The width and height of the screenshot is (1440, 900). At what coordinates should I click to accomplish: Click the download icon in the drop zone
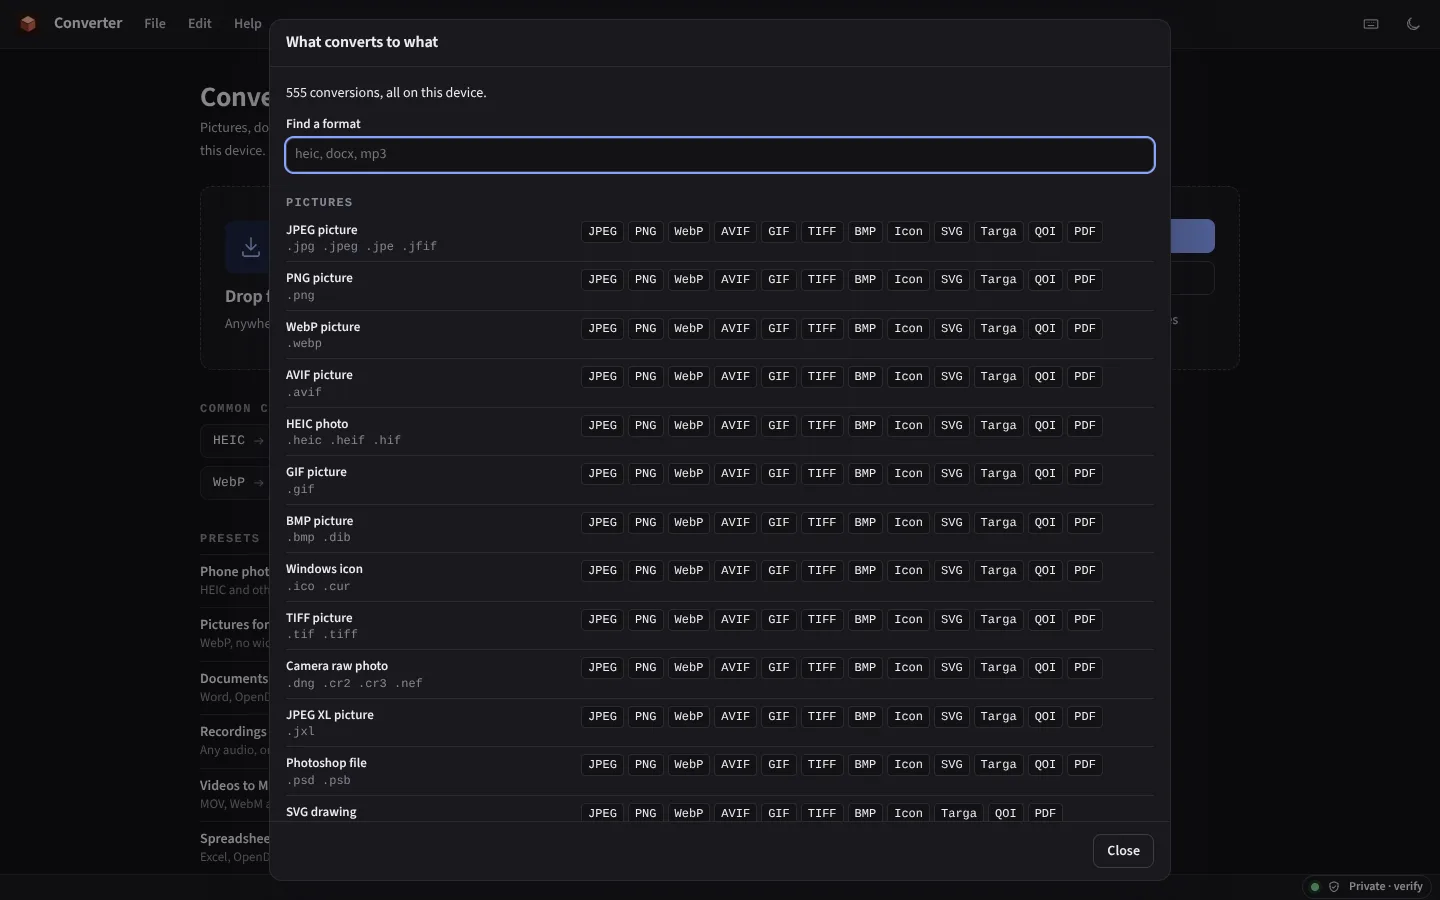251,247
